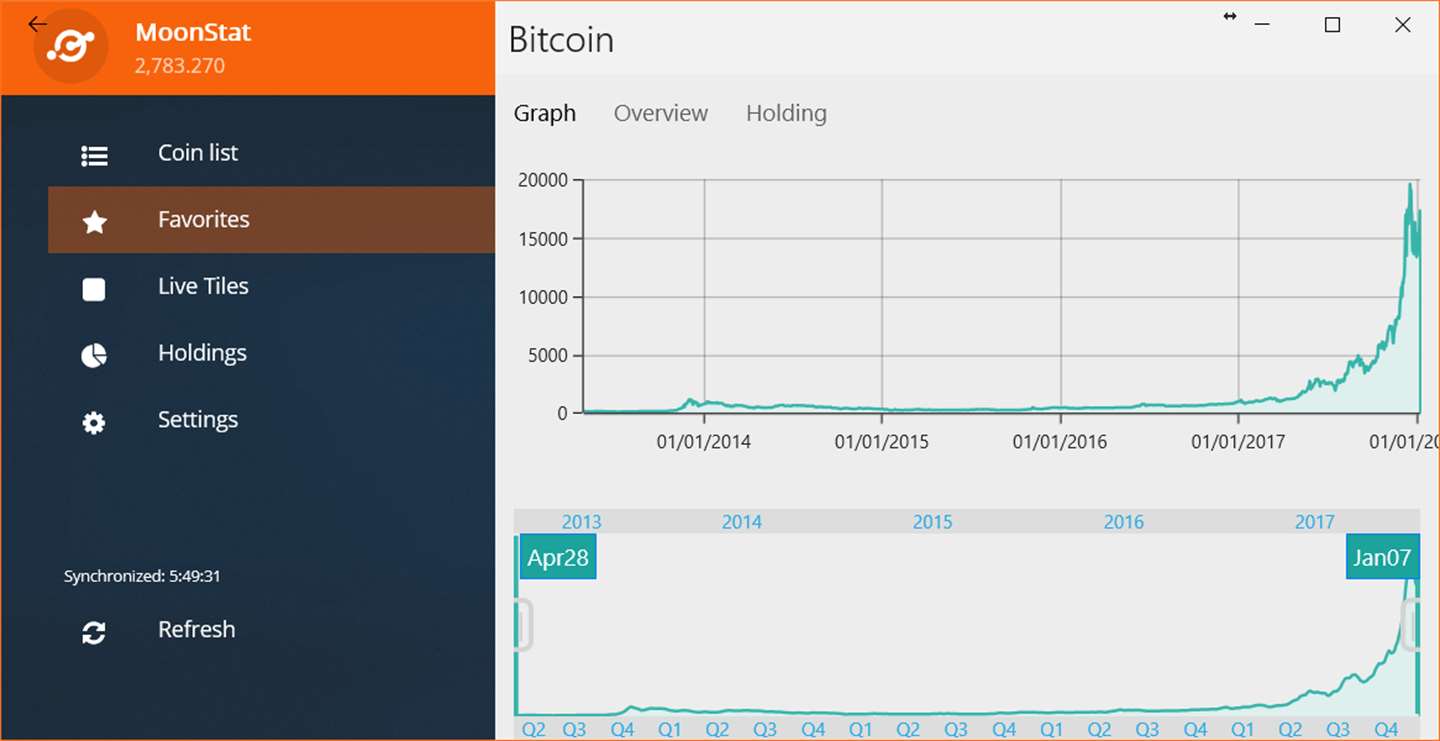The image size is (1440, 741).
Task: Go to the Holdings section
Action: tap(271, 353)
